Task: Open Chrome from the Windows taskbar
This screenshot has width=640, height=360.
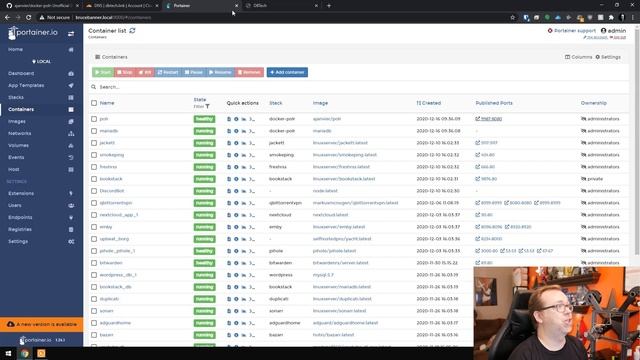Action: pyautogui.click(x=25, y=353)
